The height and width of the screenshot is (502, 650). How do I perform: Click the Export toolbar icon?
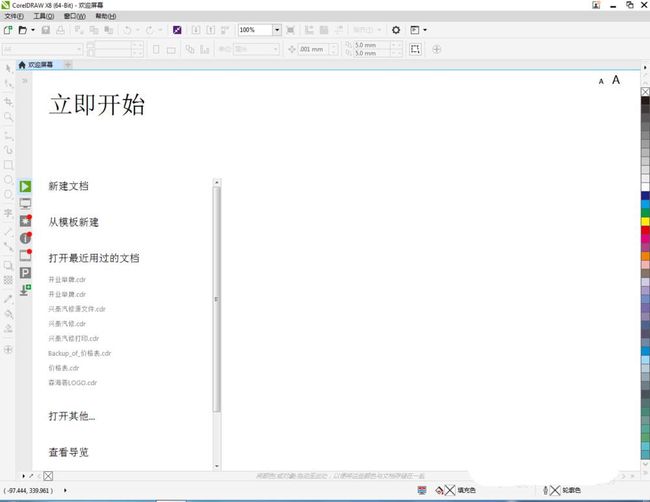pyautogui.click(x=211, y=30)
